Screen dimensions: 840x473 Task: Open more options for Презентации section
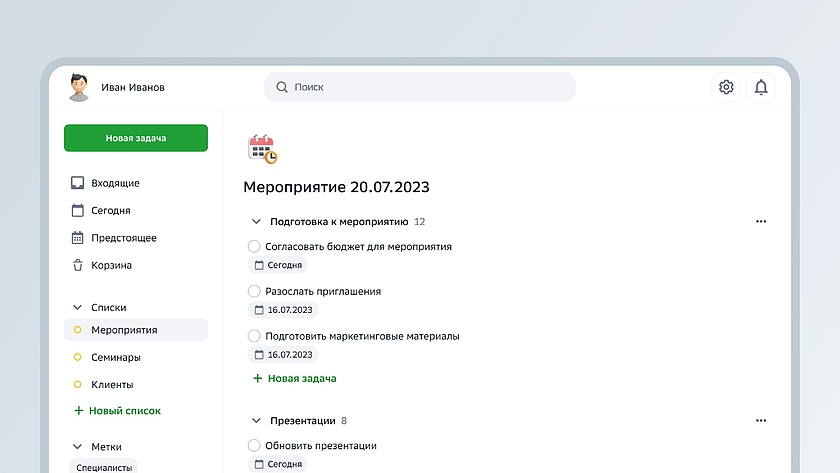[x=761, y=421]
